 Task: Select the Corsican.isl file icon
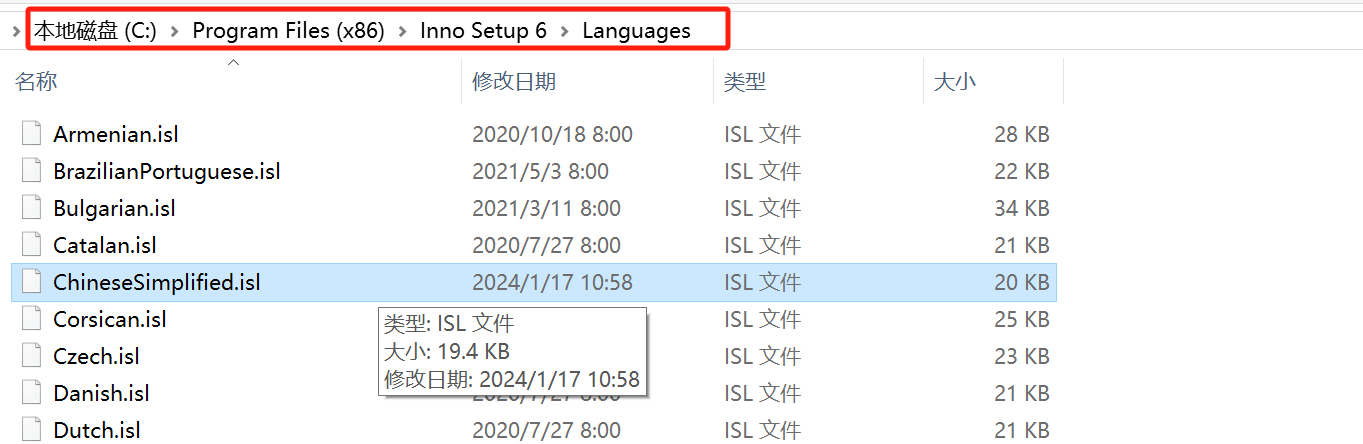click(31, 319)
